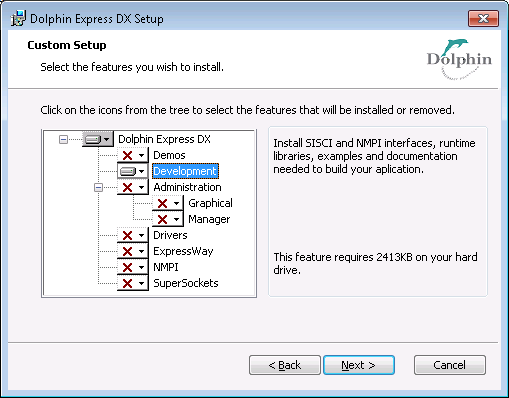
Task: Open the Demos feature state dropdown
Action: 133,155
